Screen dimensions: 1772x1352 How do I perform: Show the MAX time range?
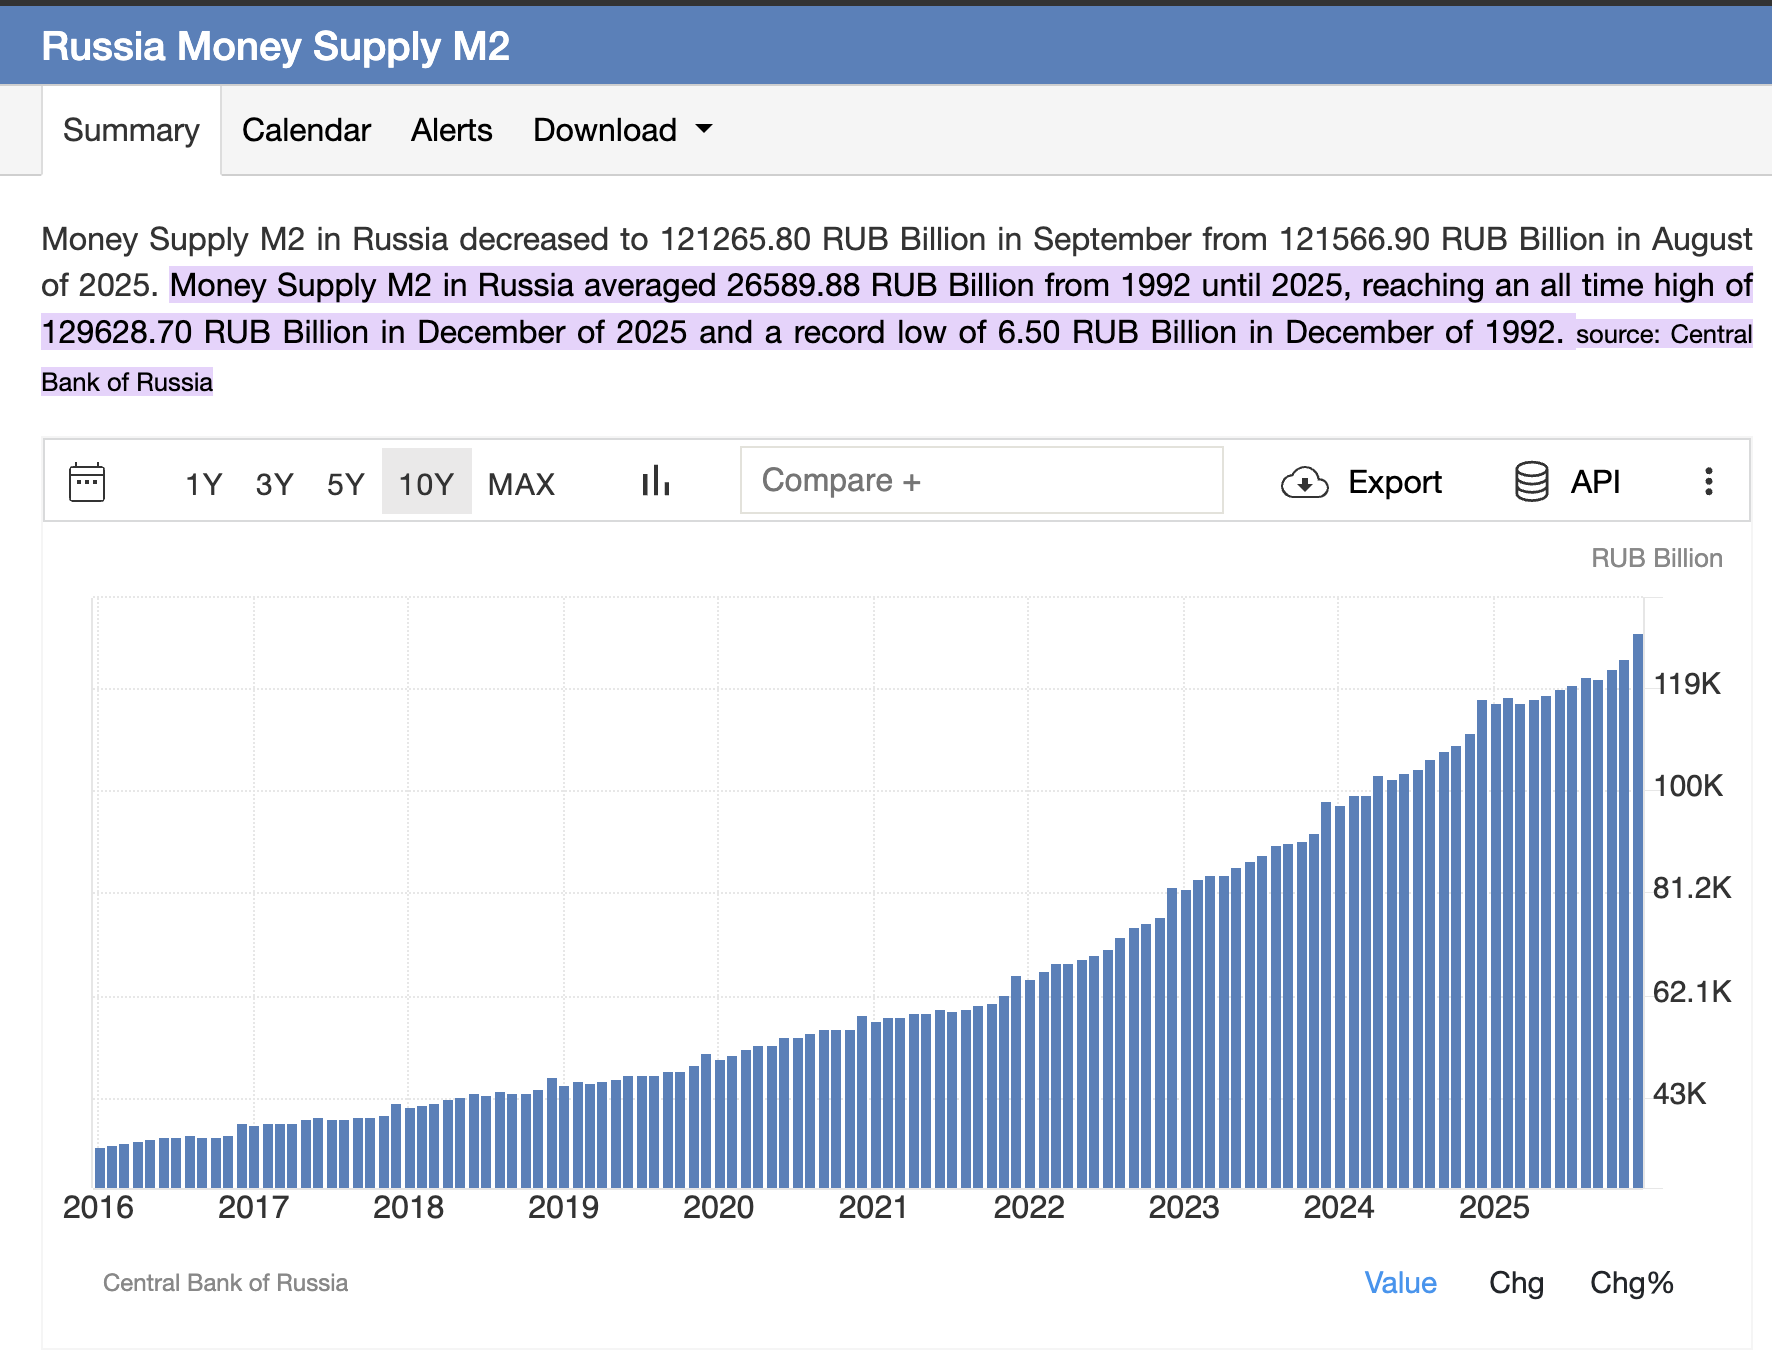click(521, 484)
